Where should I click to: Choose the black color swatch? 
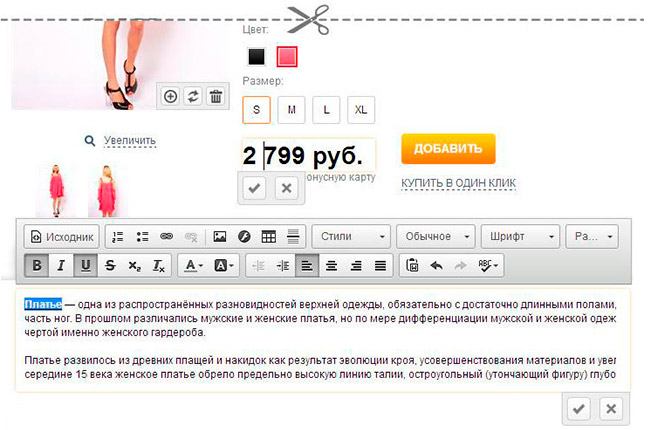(x=256, y=57)
